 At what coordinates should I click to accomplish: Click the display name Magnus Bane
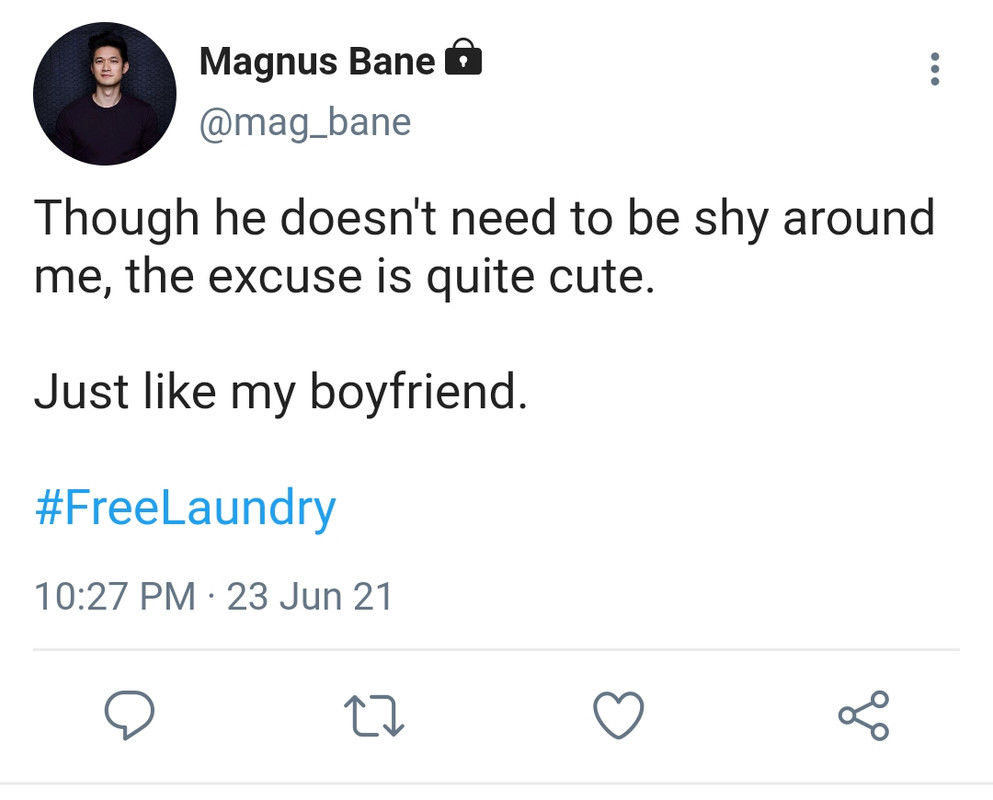pos(317,62)
